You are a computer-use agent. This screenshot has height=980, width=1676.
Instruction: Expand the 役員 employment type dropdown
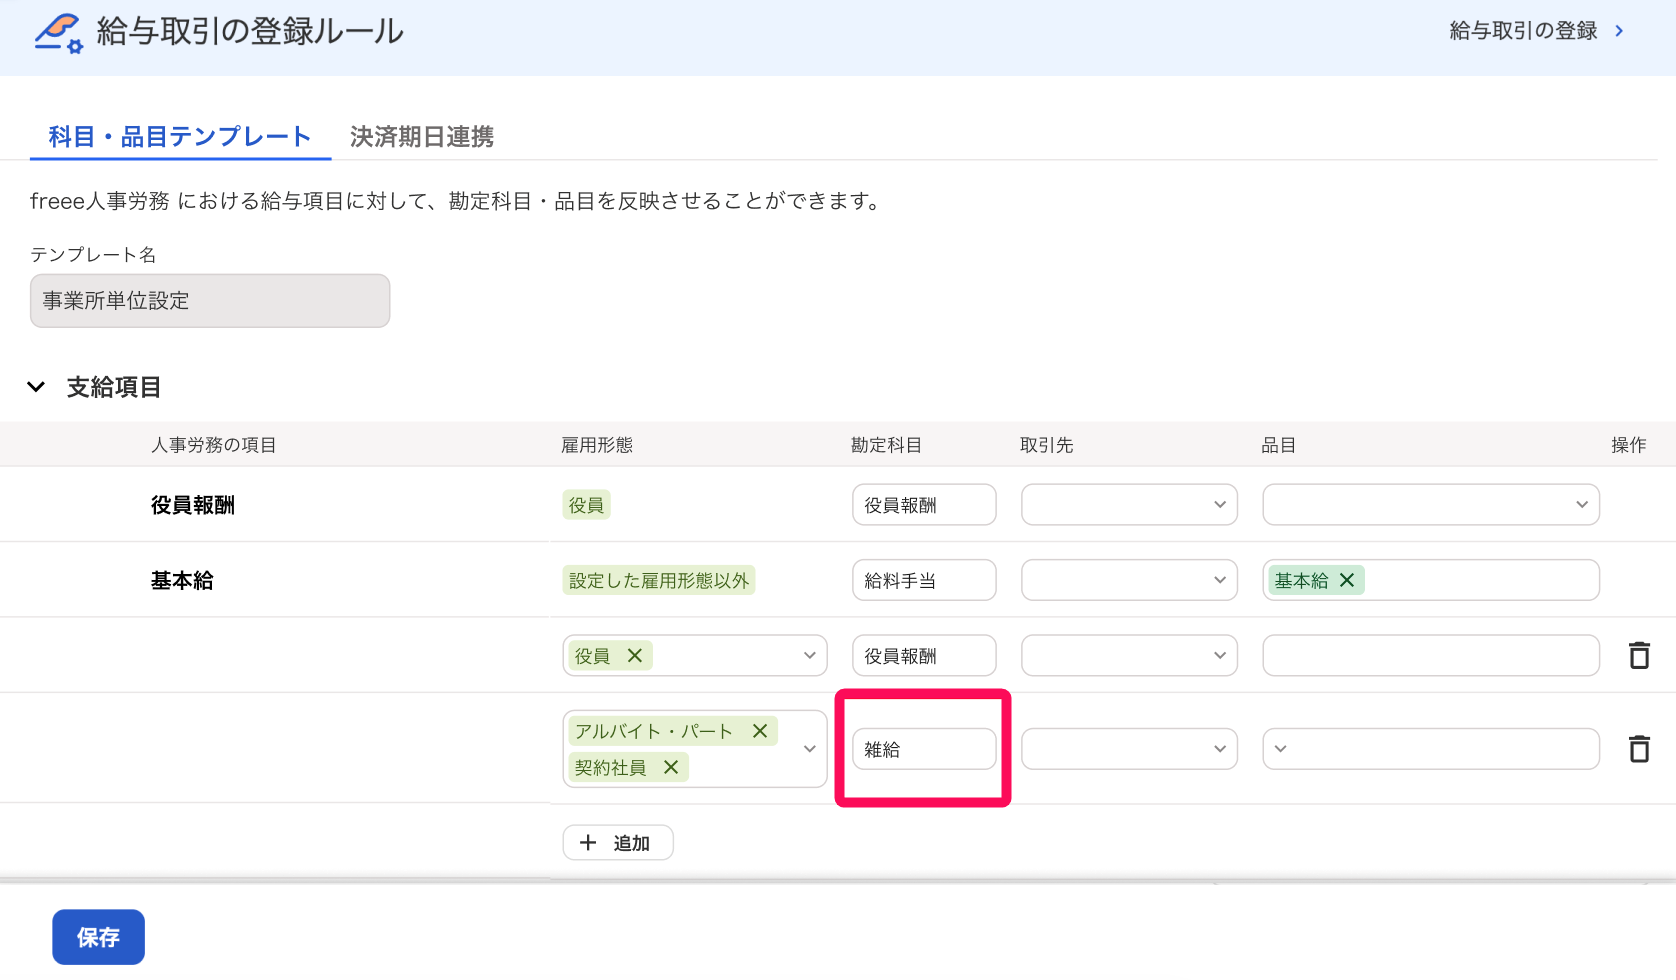[x=809, y=656]
